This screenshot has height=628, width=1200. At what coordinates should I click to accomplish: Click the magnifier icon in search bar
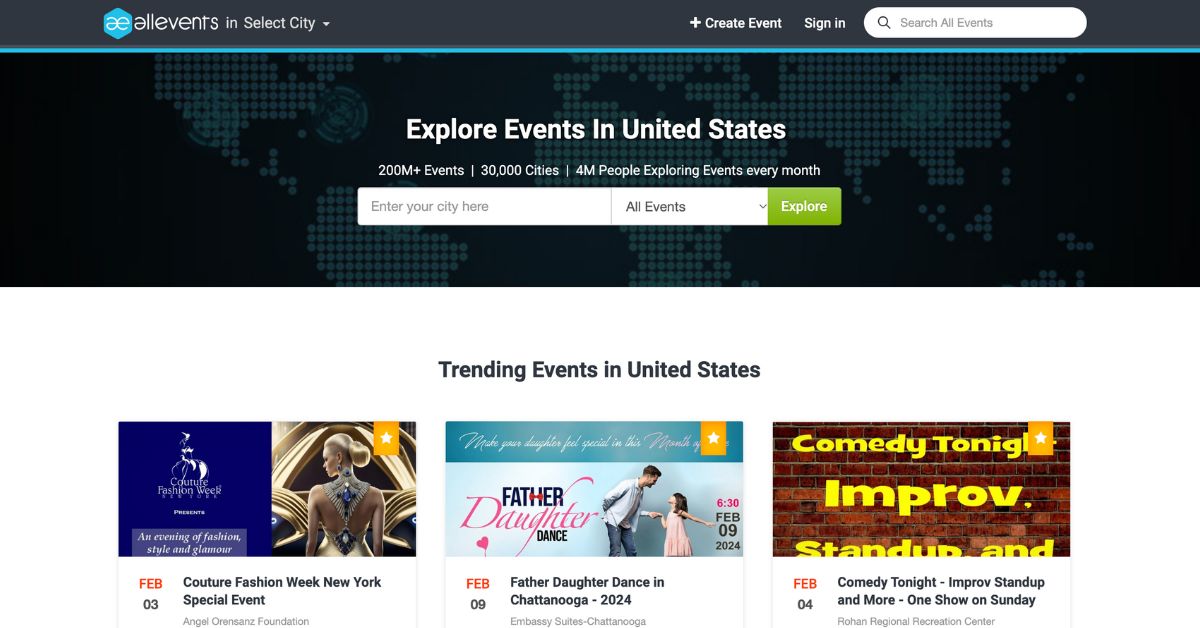click(884, 23)
